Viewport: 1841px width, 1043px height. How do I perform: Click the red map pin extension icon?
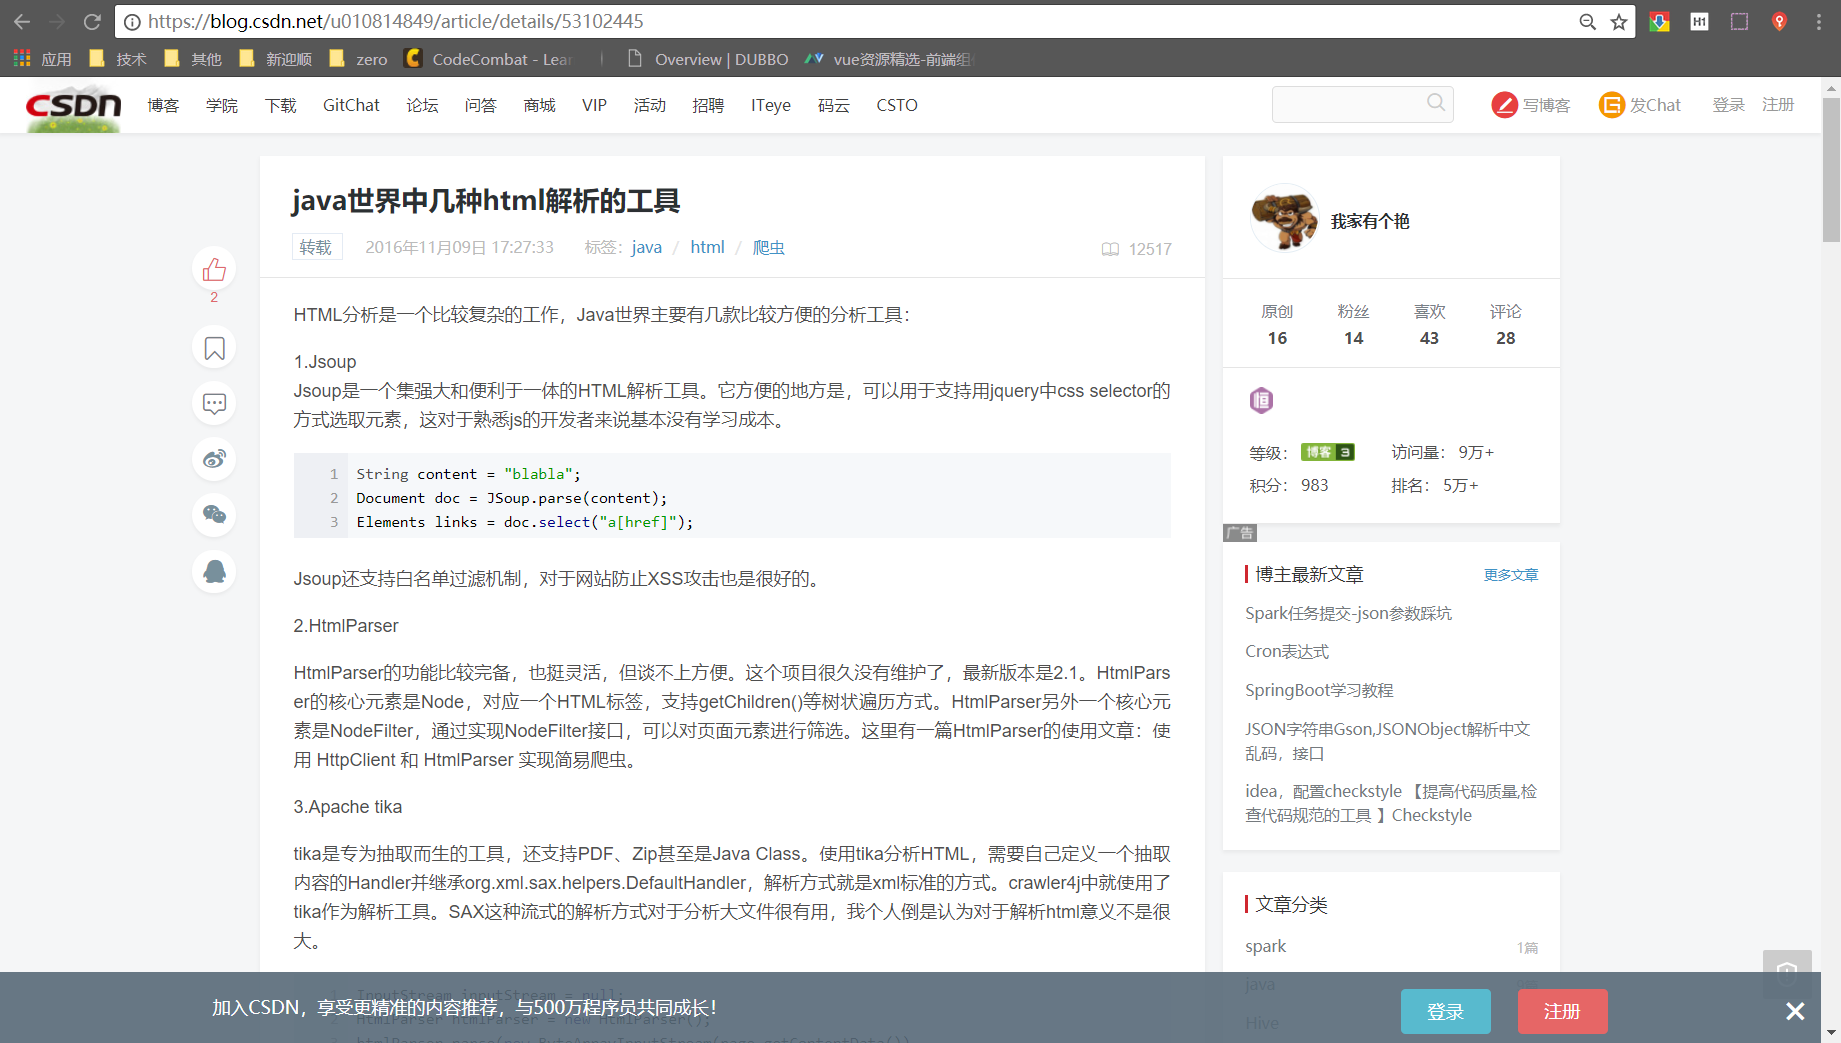[1779, 22]
